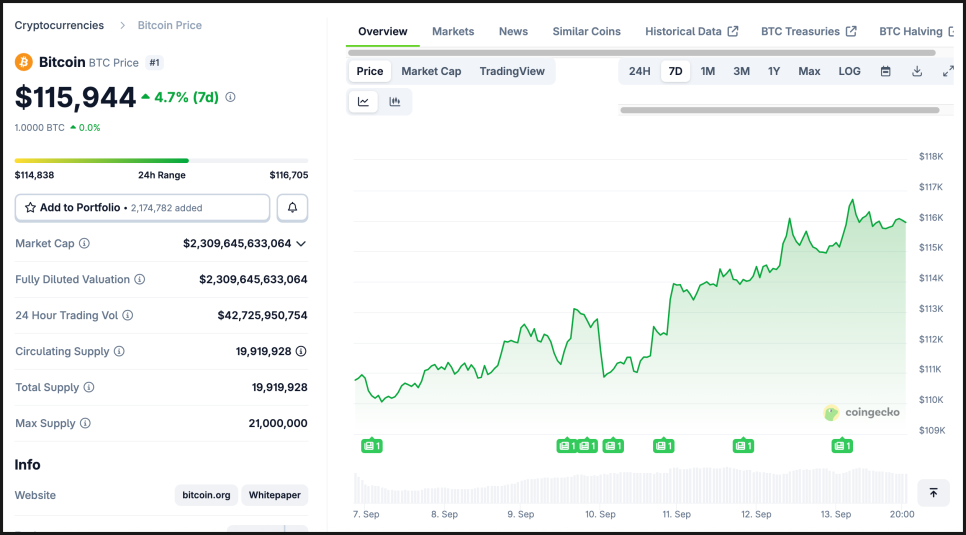966x535 pixels.
Task: Open the BTC Halving tab
Action: click(x=916, y=31)
